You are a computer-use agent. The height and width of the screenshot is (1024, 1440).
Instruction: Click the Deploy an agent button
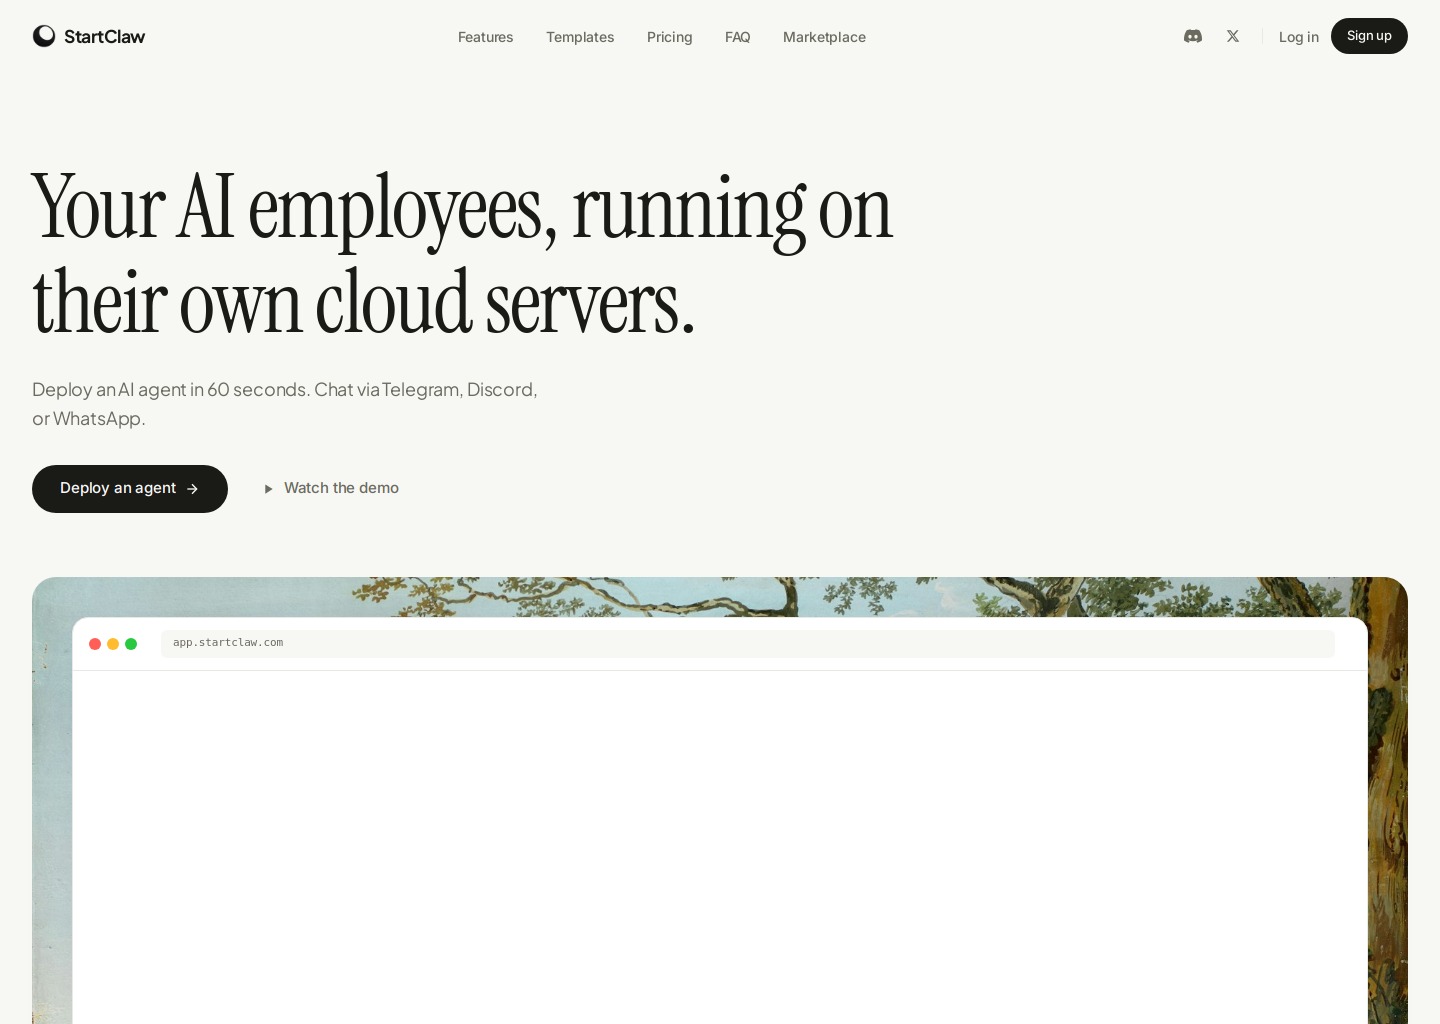tap(130, 489)
